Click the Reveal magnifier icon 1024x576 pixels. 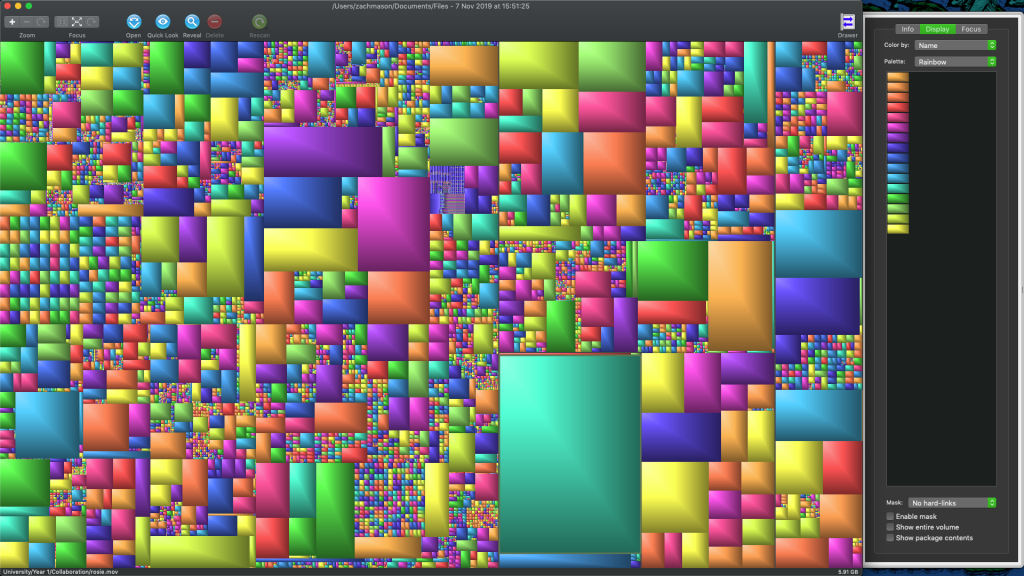click(192, 21)
